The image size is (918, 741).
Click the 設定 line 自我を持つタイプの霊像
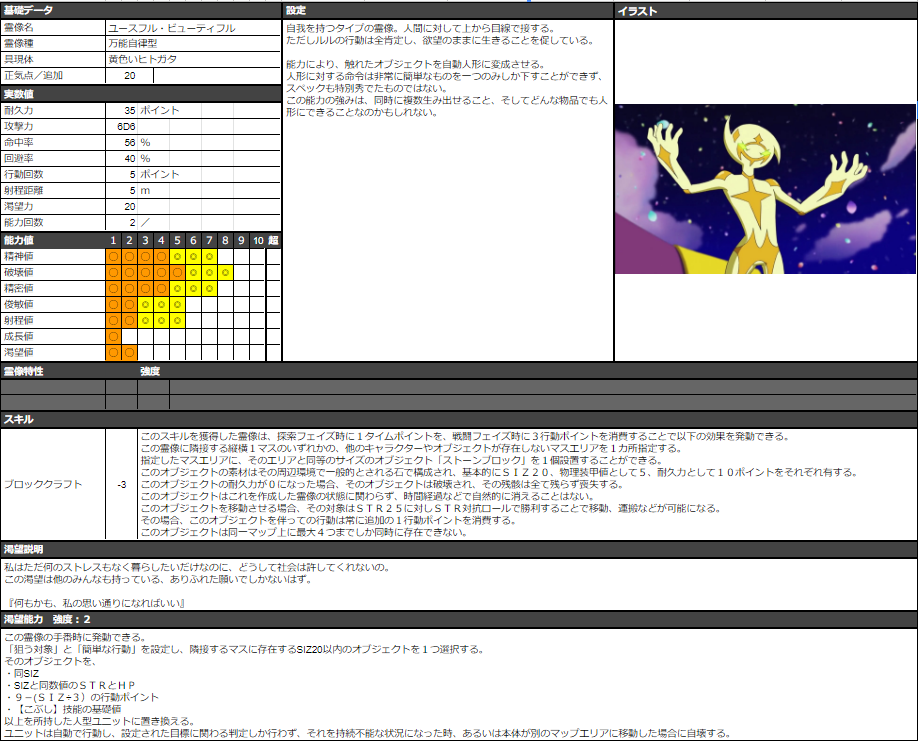tap(420, 28)
